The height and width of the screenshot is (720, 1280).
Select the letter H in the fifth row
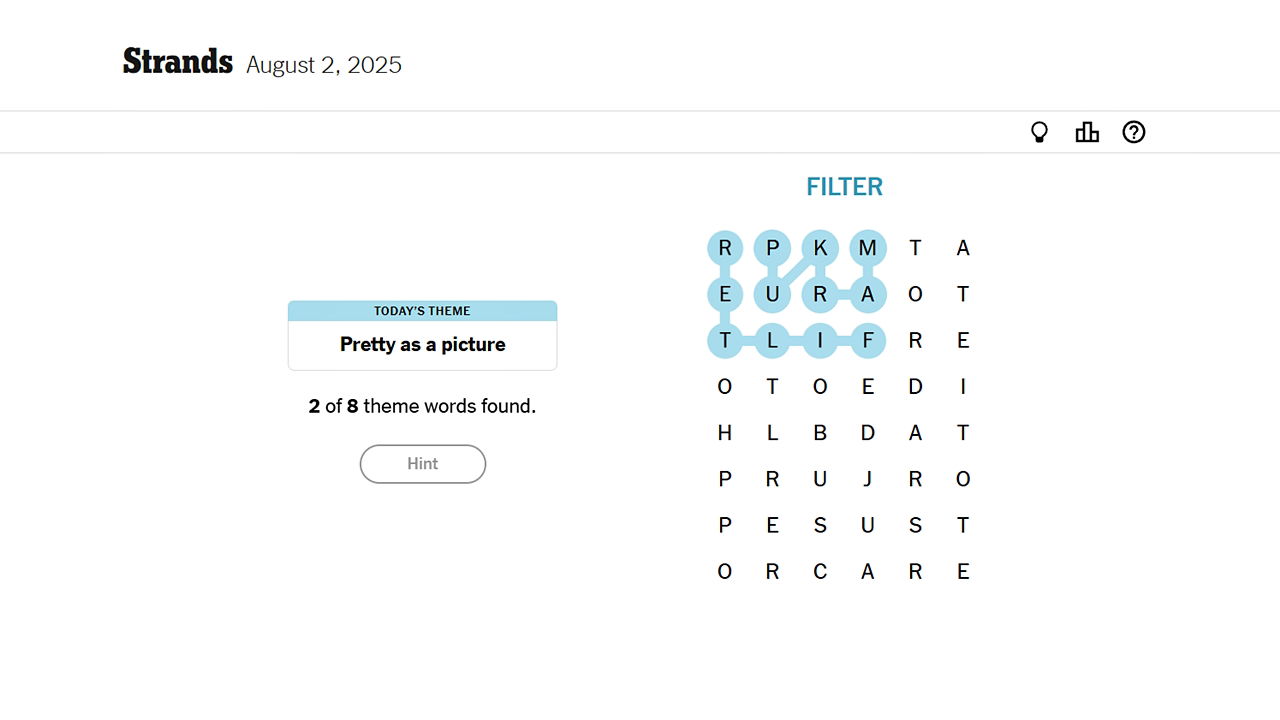[x=725, y=432]
